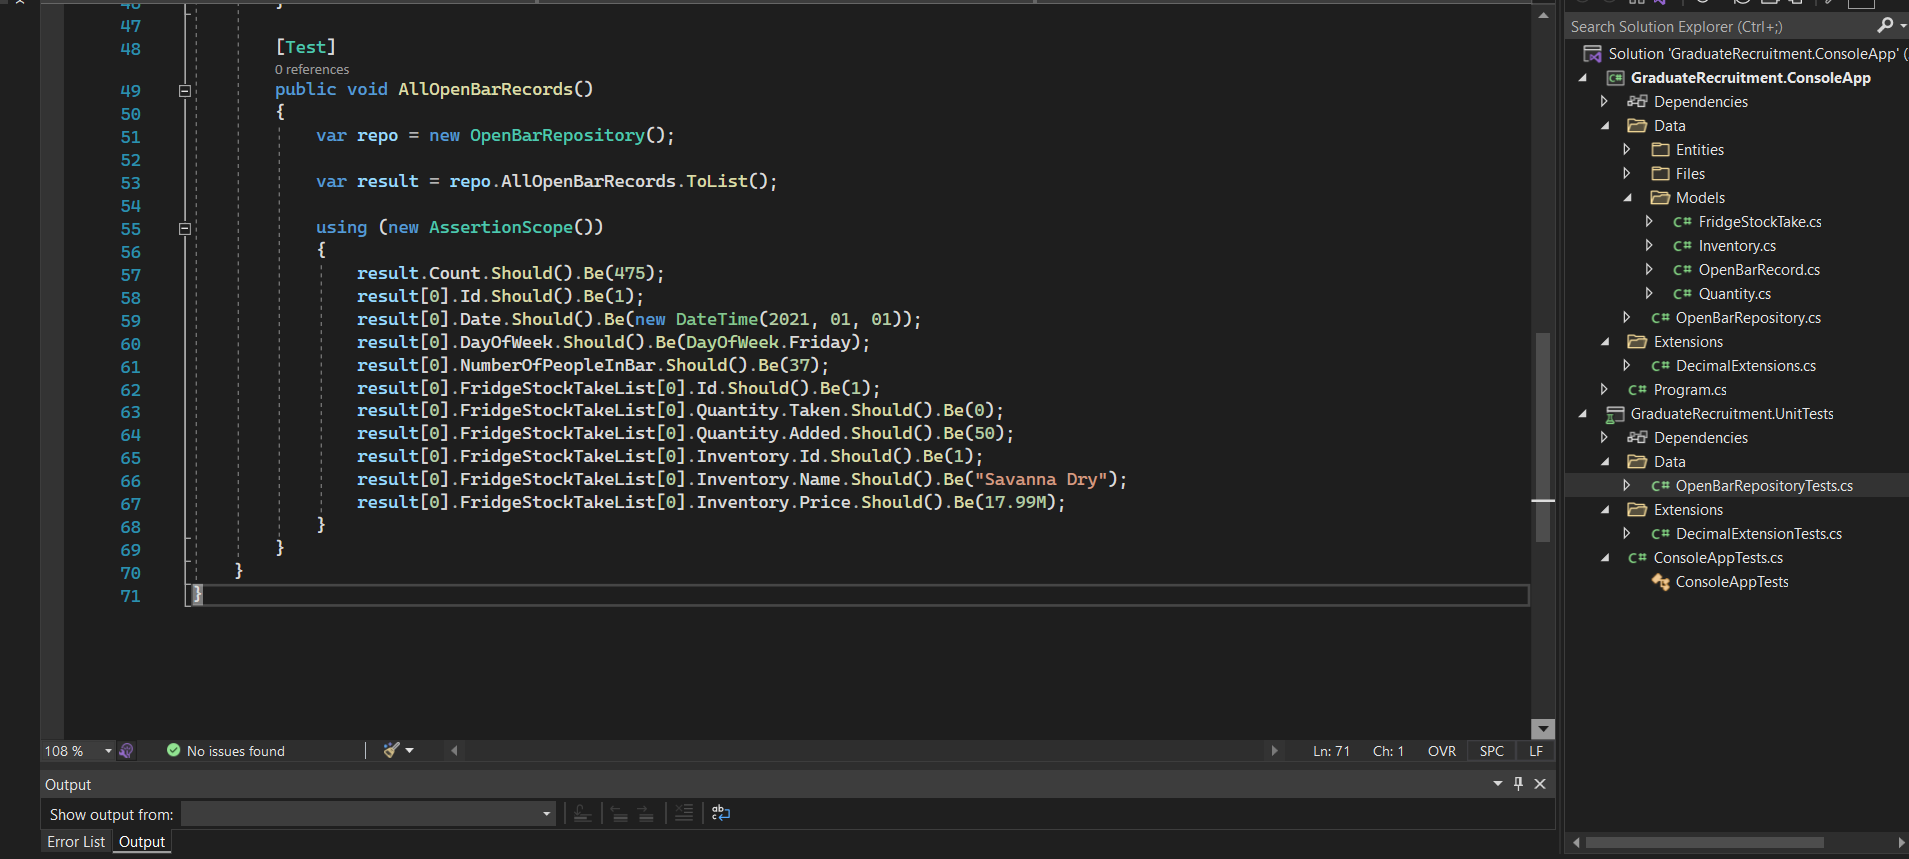1909x859 pixels.
Task: Click Solution Explorer horizontal scrollbar thumb
Action: (1704, 842)
